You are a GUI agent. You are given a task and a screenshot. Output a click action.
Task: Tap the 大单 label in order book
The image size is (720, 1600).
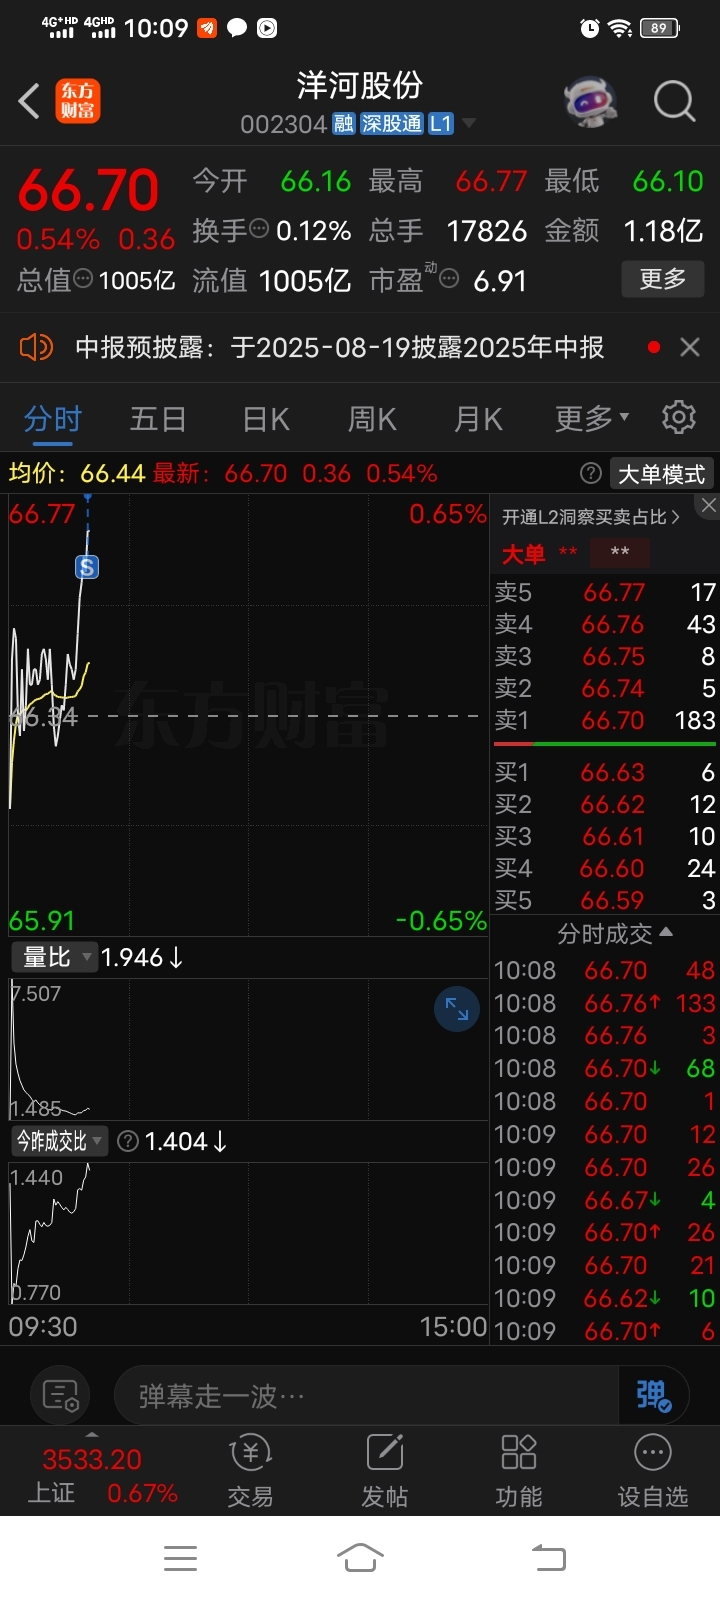pos(523,553)
